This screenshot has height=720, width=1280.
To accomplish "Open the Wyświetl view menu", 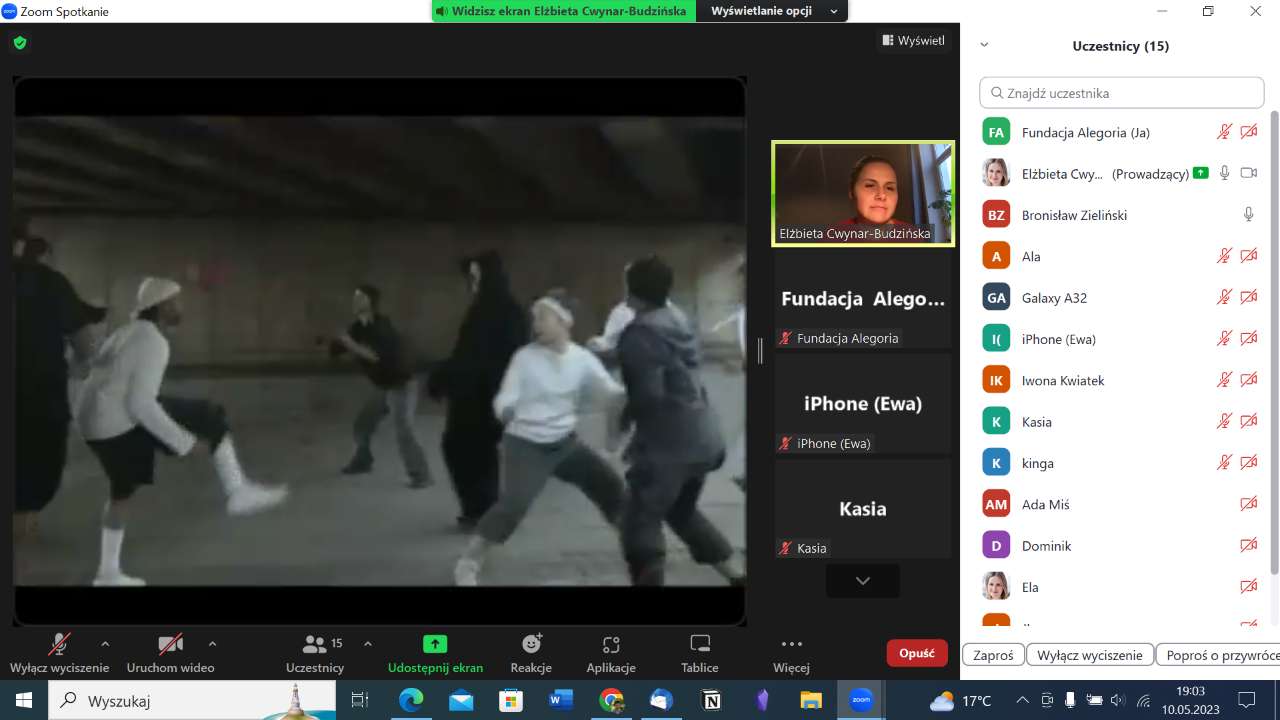I will [x=913, y=41].
